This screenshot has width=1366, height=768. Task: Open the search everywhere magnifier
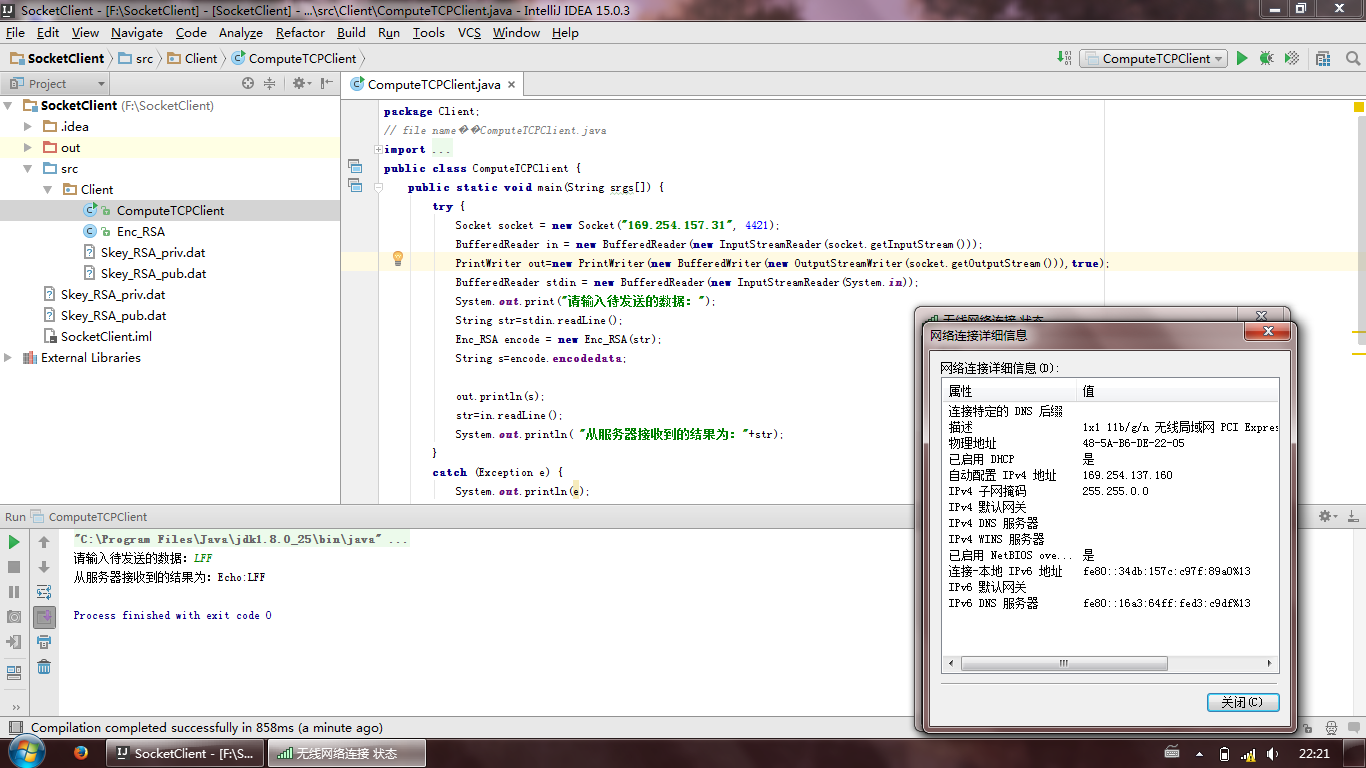(x=1352, y=59)
